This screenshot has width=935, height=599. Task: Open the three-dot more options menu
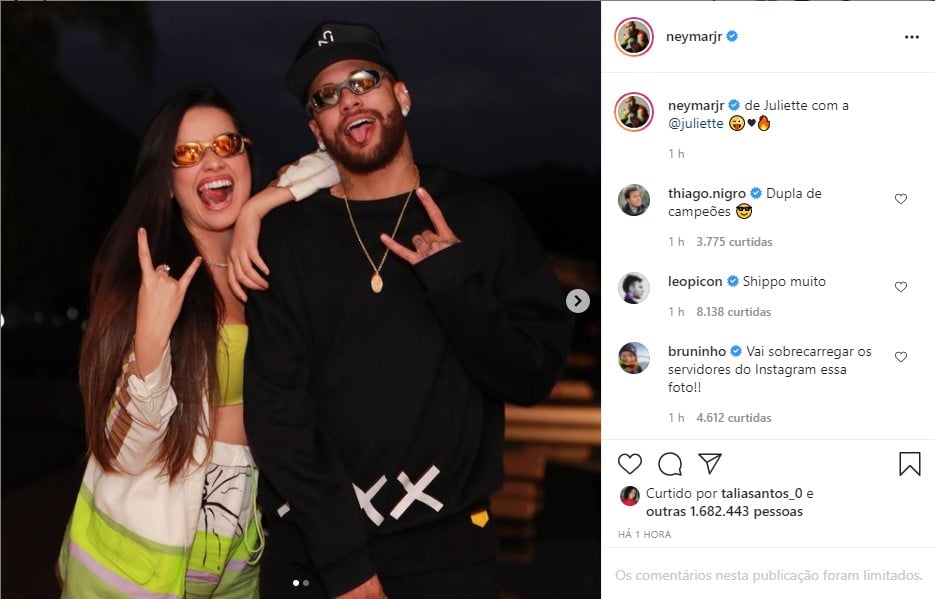coord(911,37)
